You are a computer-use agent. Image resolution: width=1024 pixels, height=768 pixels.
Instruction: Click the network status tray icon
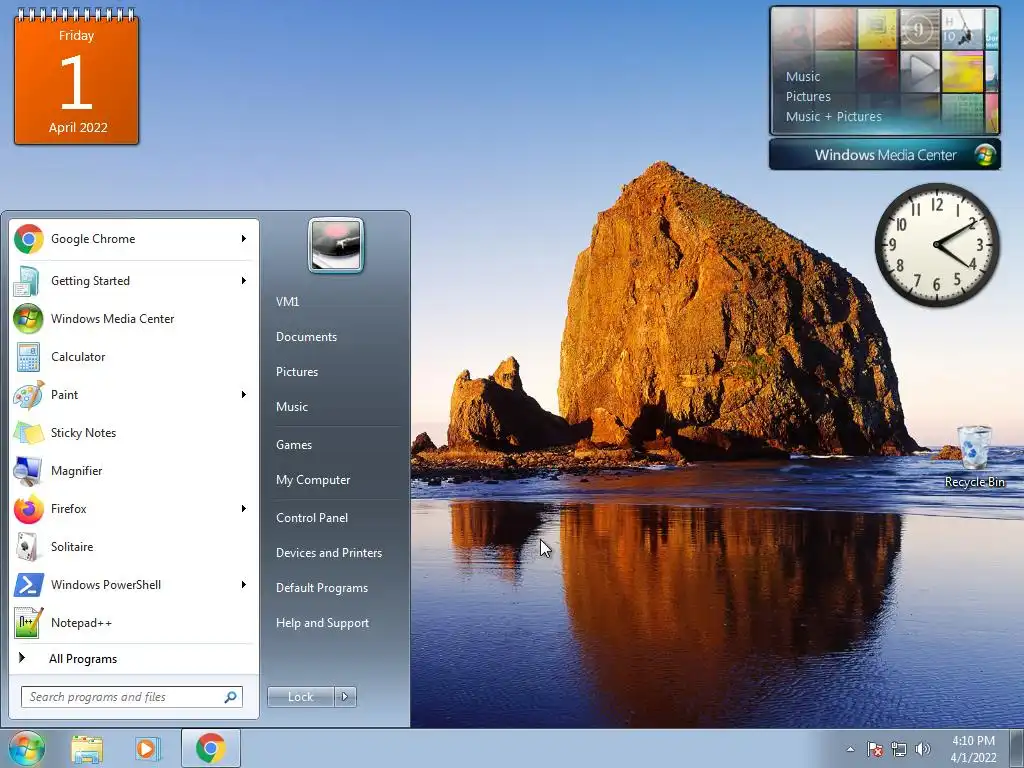(899, 749)
